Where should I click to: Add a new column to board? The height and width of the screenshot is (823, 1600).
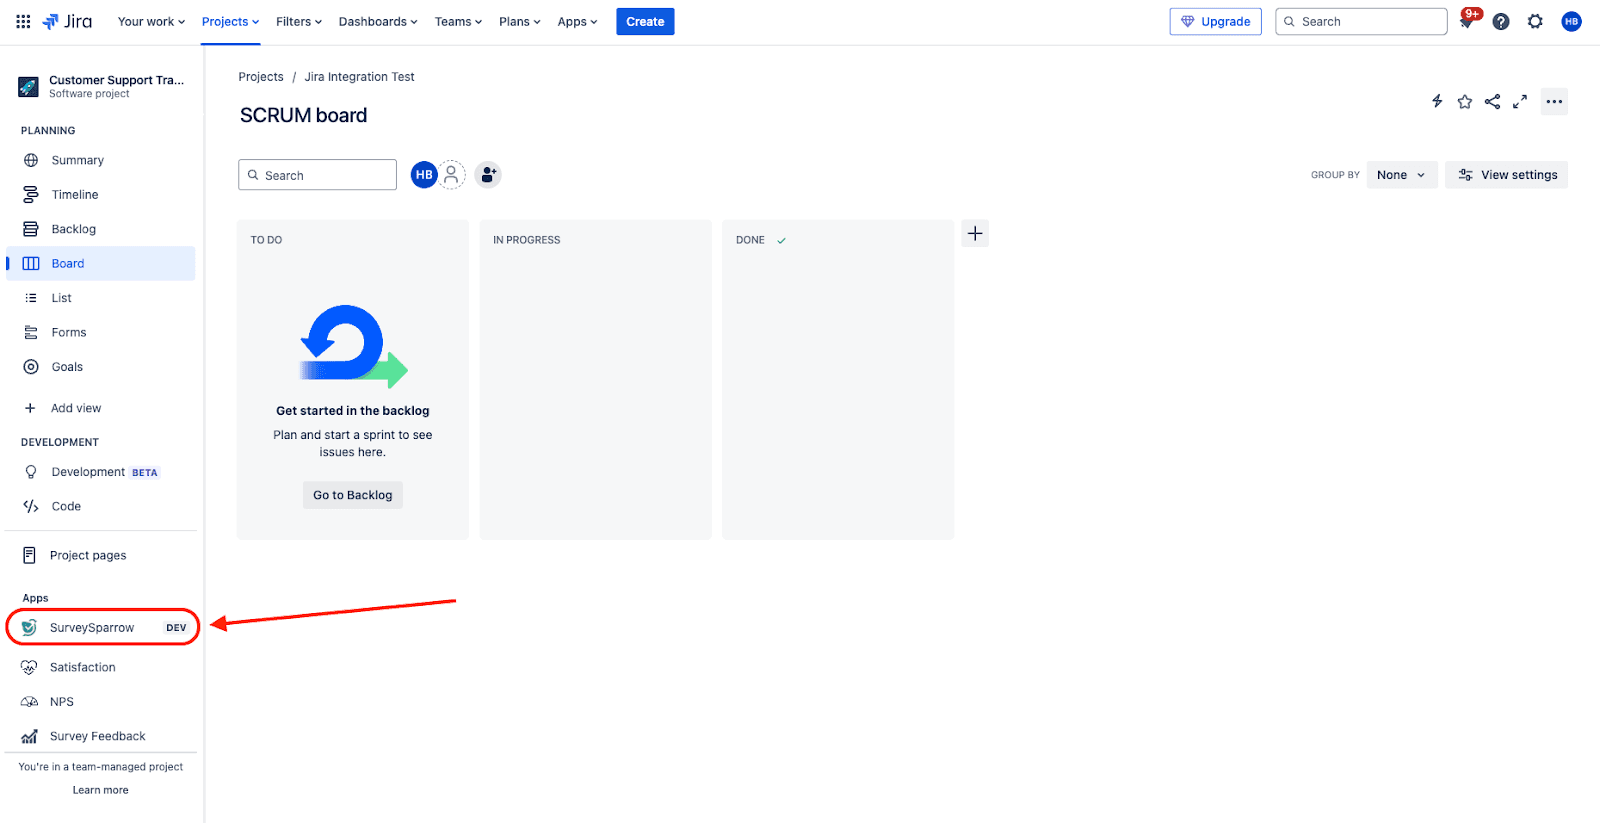975,234
